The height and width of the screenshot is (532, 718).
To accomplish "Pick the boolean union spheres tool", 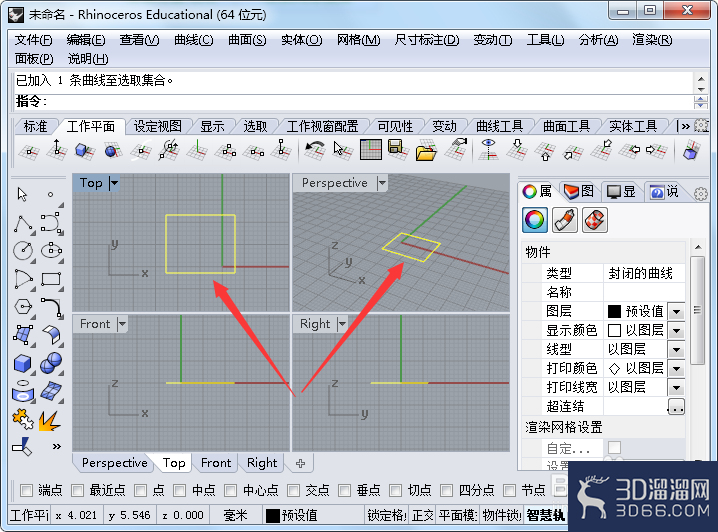I will click(51, 363).
